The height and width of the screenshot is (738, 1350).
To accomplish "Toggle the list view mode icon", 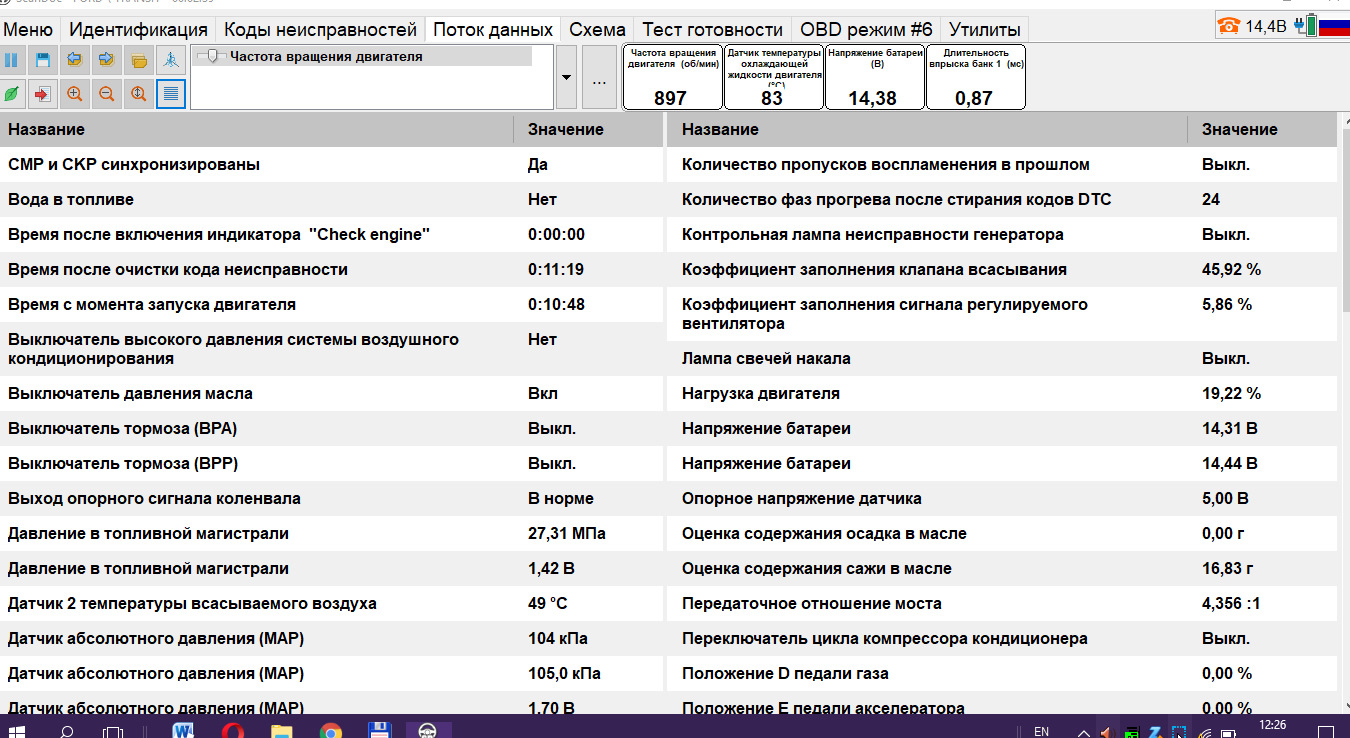I will point(171,93).
